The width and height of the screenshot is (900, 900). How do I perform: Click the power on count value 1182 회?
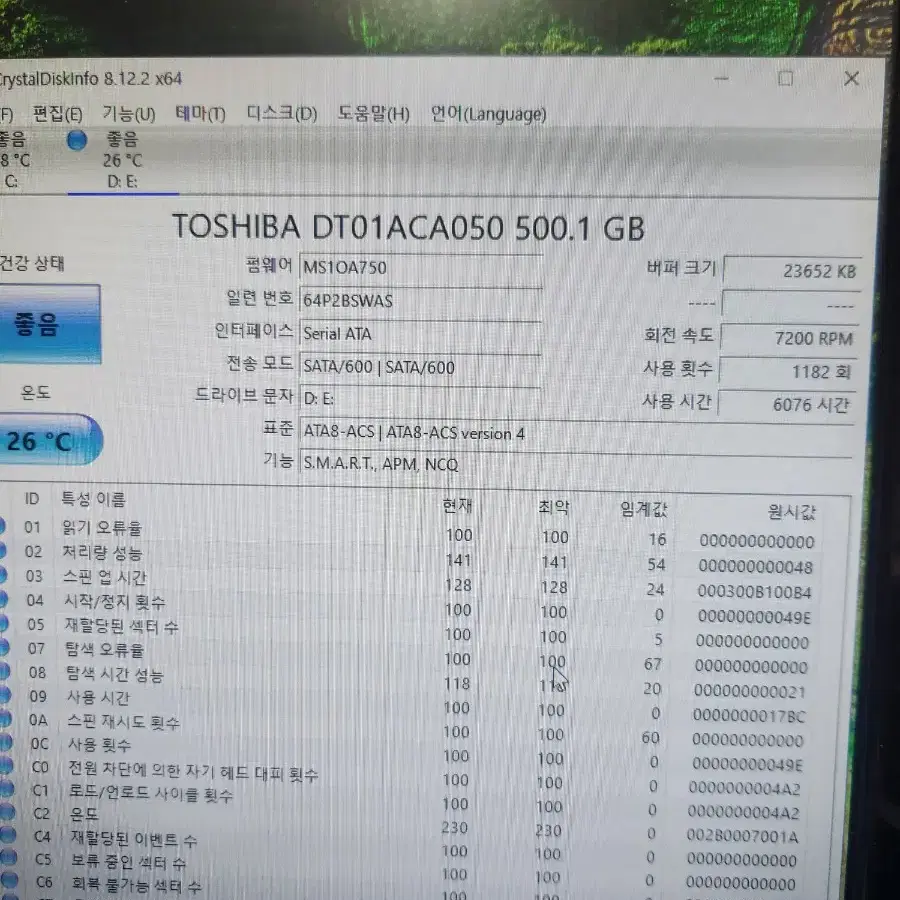click(788, 371)
